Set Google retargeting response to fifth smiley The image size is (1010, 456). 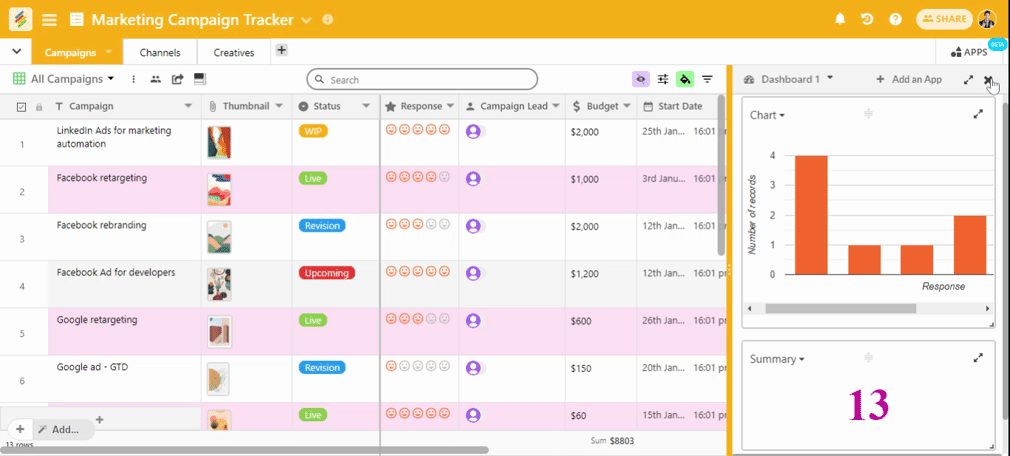(444, 319)
